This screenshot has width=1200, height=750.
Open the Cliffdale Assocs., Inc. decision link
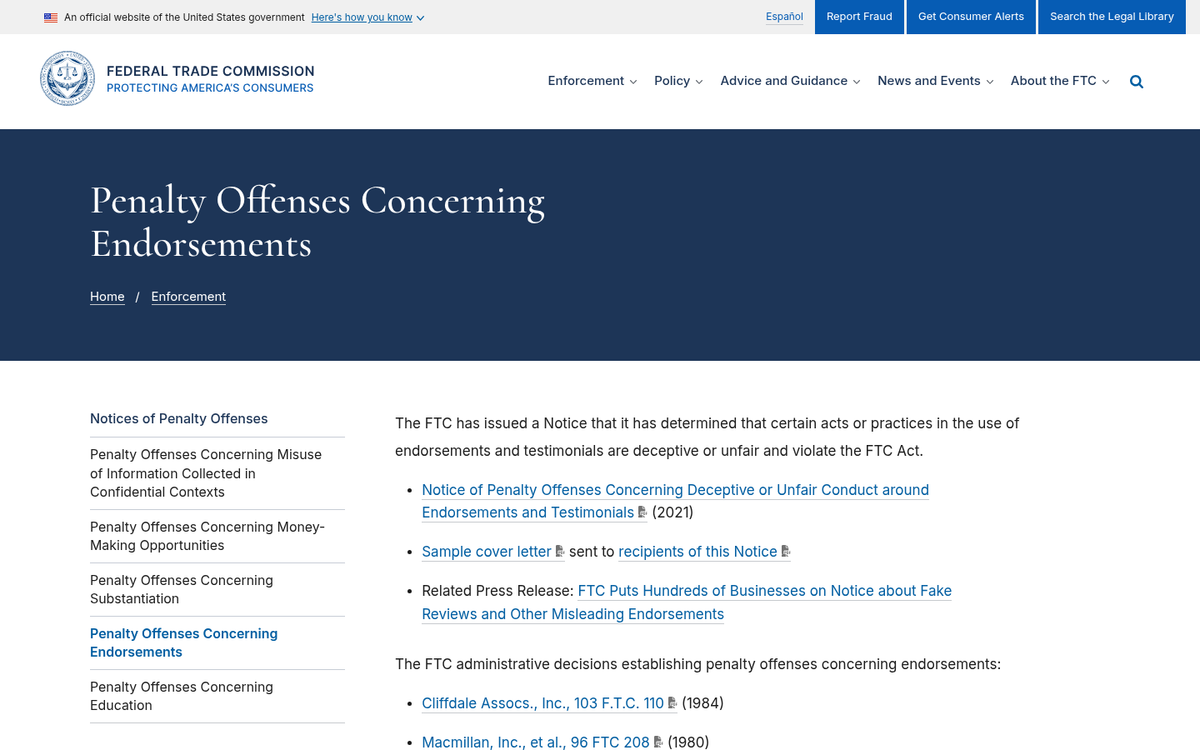542,703
